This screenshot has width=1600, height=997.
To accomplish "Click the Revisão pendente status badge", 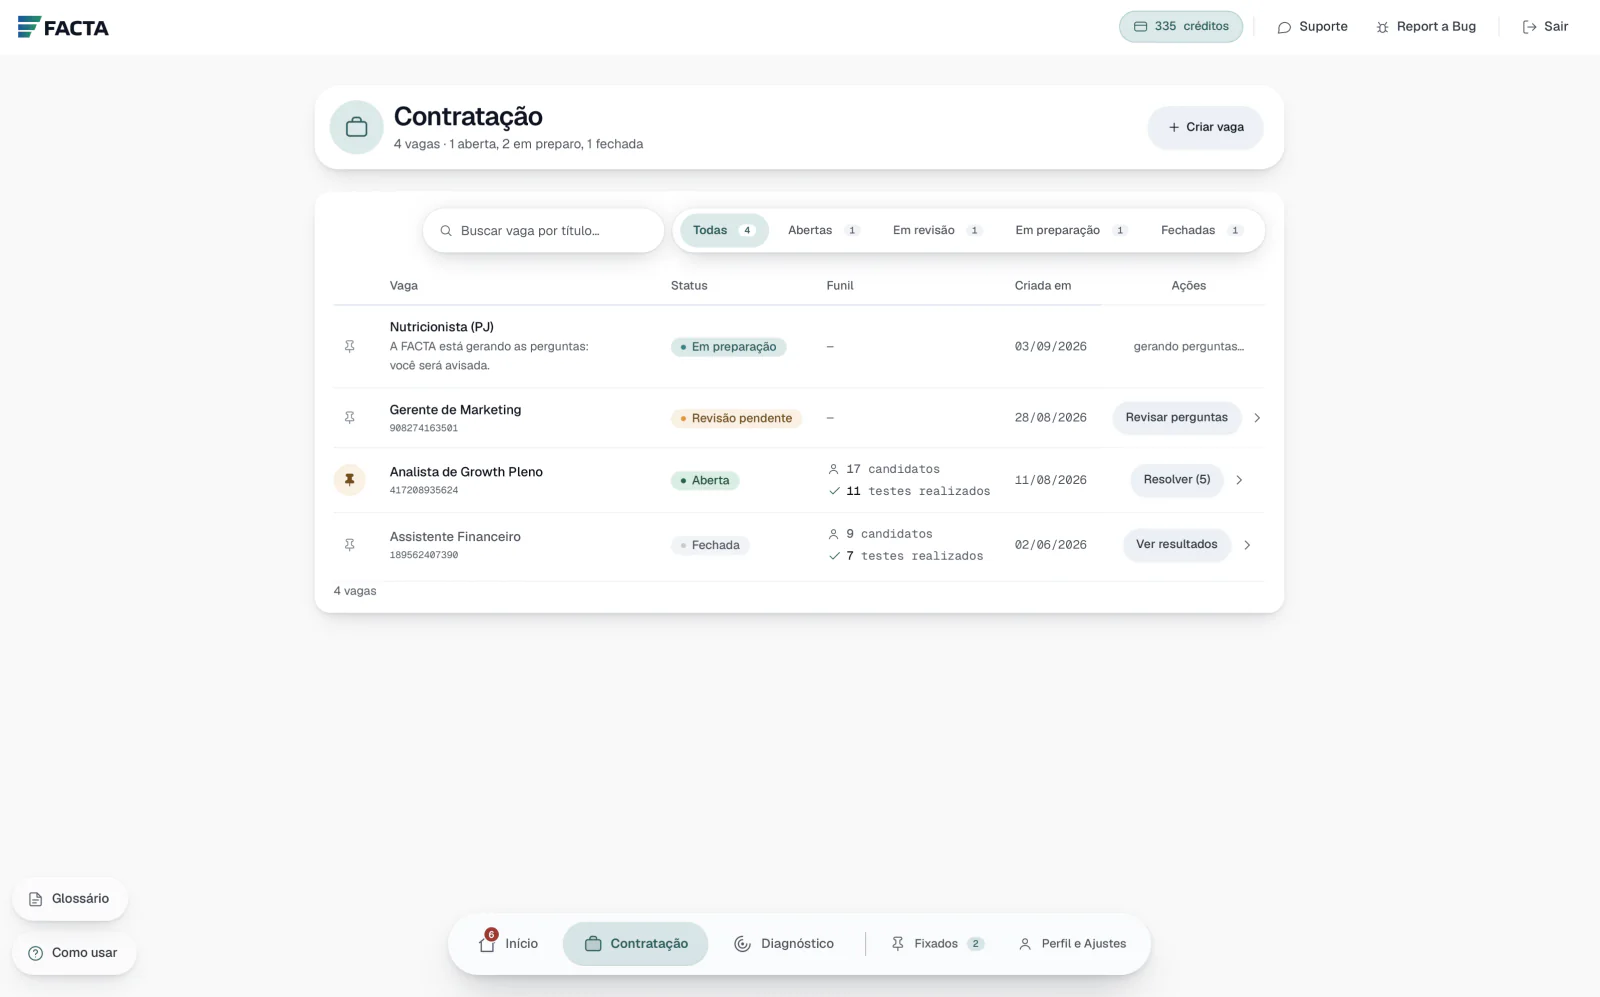I will (x=737, y=418).
